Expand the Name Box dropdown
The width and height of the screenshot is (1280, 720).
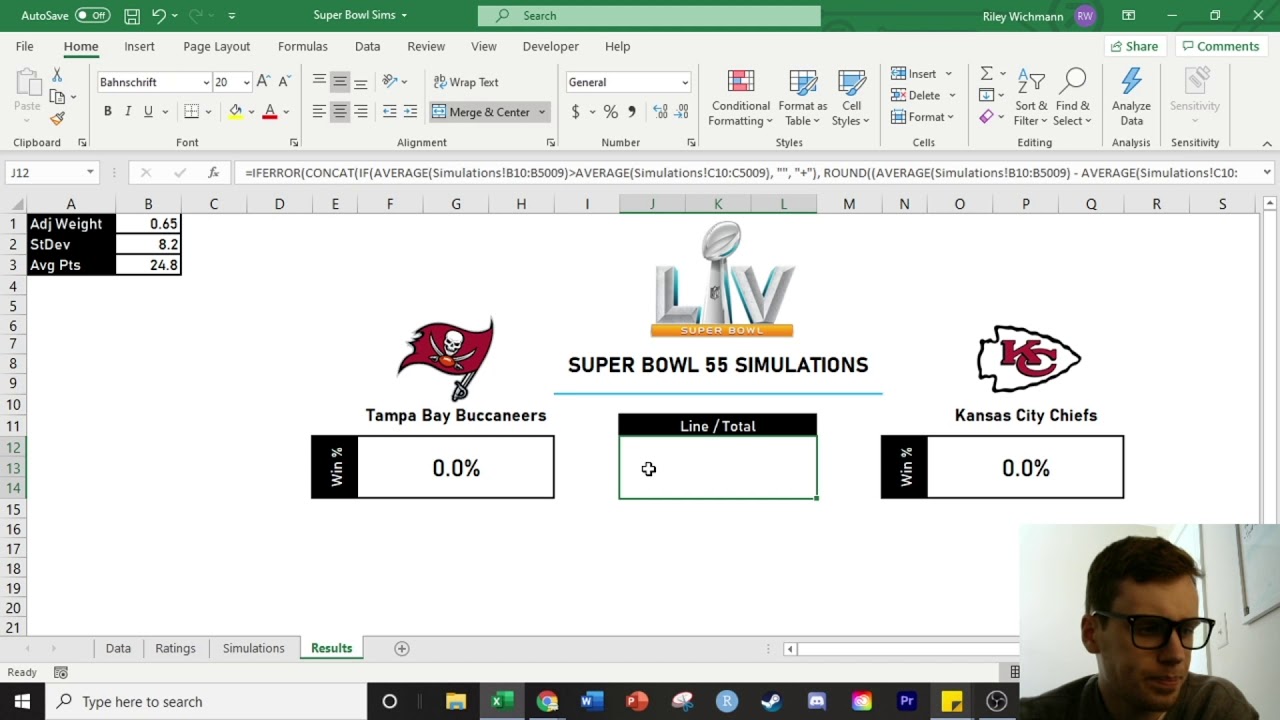90,172
